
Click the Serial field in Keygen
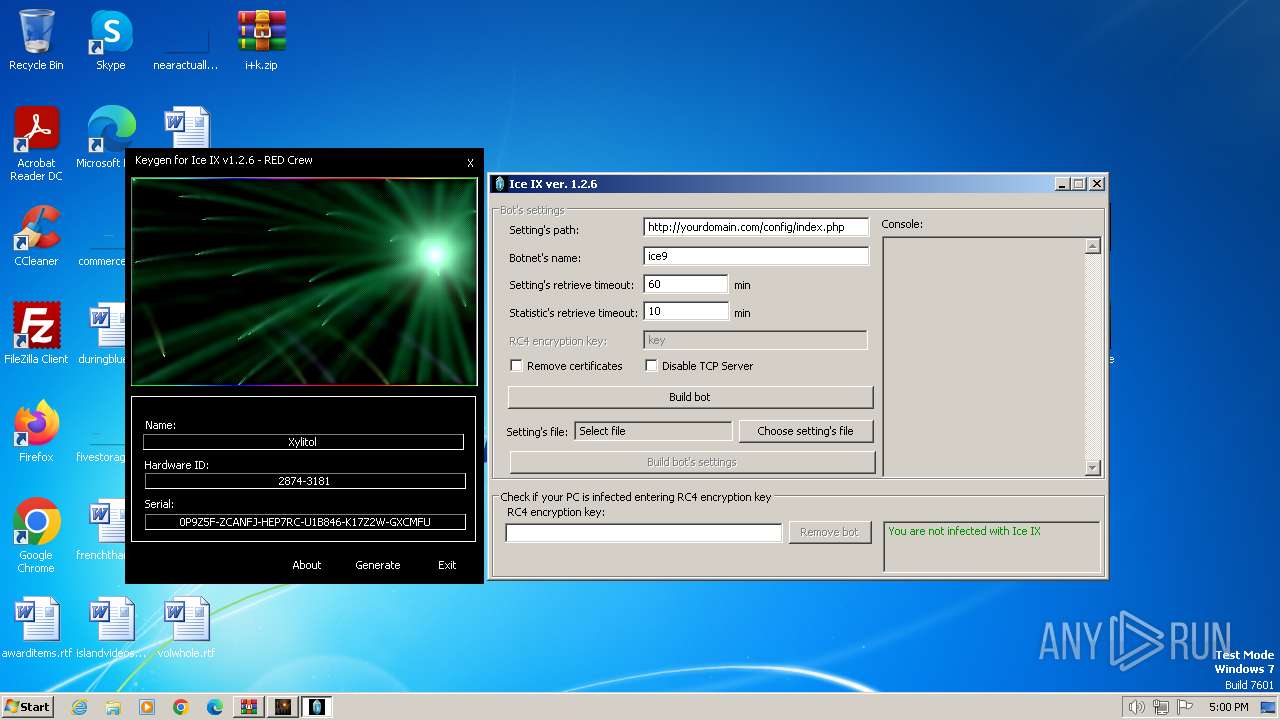(305, 522)
